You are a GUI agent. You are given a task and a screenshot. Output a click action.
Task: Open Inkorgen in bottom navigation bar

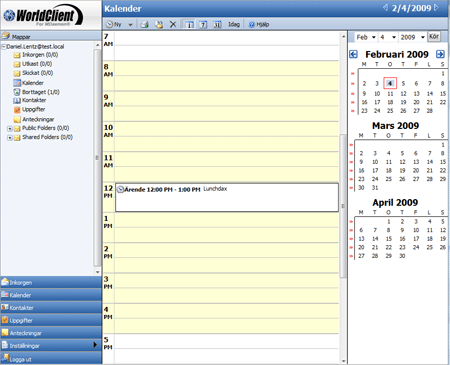[x=51, y=282]
